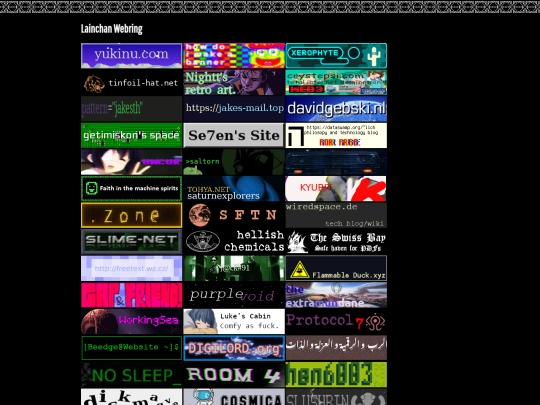Screen dimensions: 540x405
Task: Open 'Faith in the machine spirits' banner
Action: (132, 189)
